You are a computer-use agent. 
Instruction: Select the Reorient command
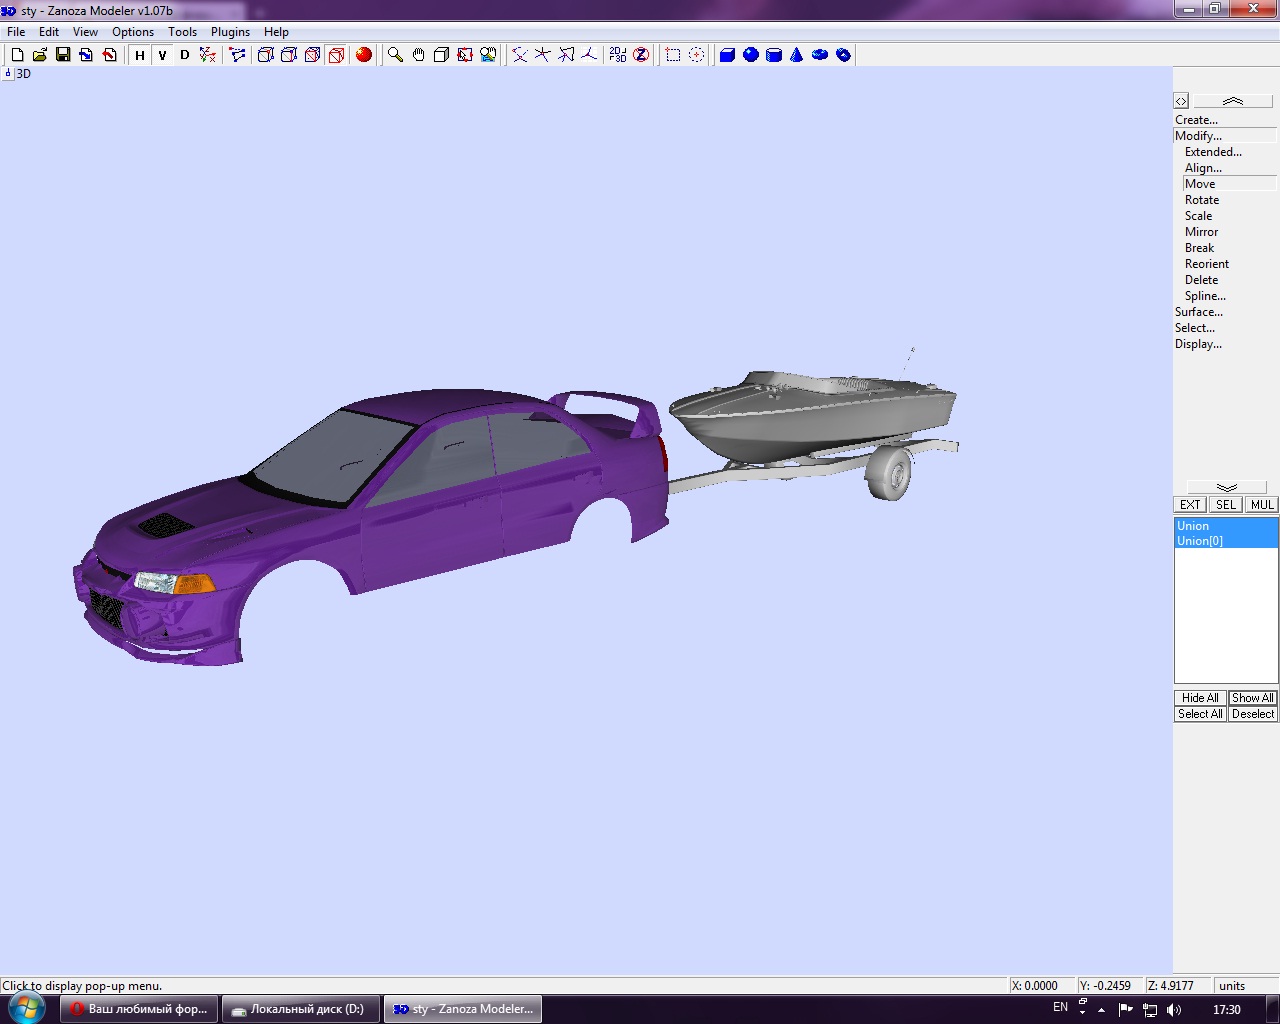(1207, 264)
